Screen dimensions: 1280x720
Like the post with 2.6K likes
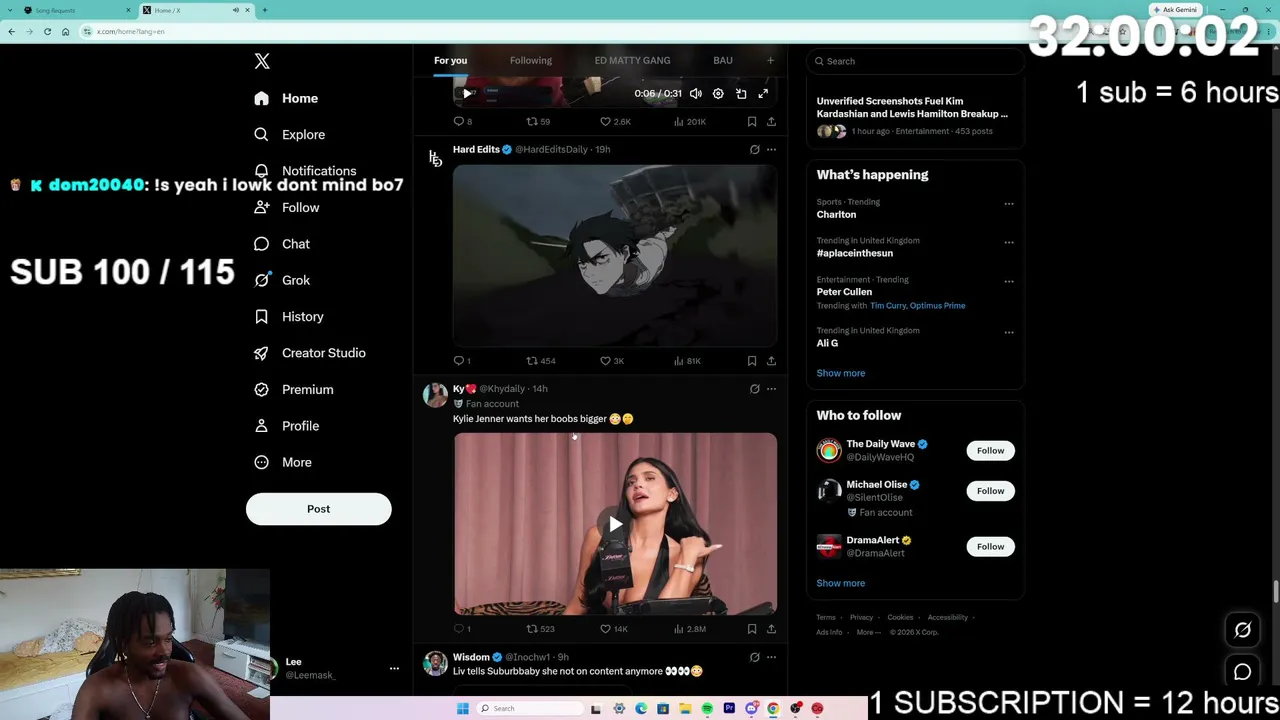point(615,122)
